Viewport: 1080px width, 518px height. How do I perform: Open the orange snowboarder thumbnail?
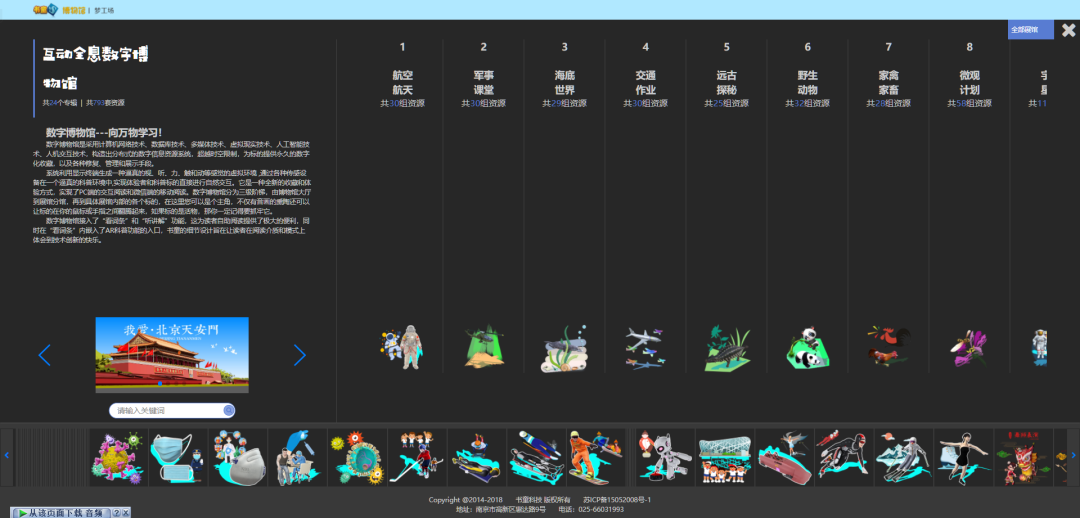pyautogui.click(x=596, y=457)
